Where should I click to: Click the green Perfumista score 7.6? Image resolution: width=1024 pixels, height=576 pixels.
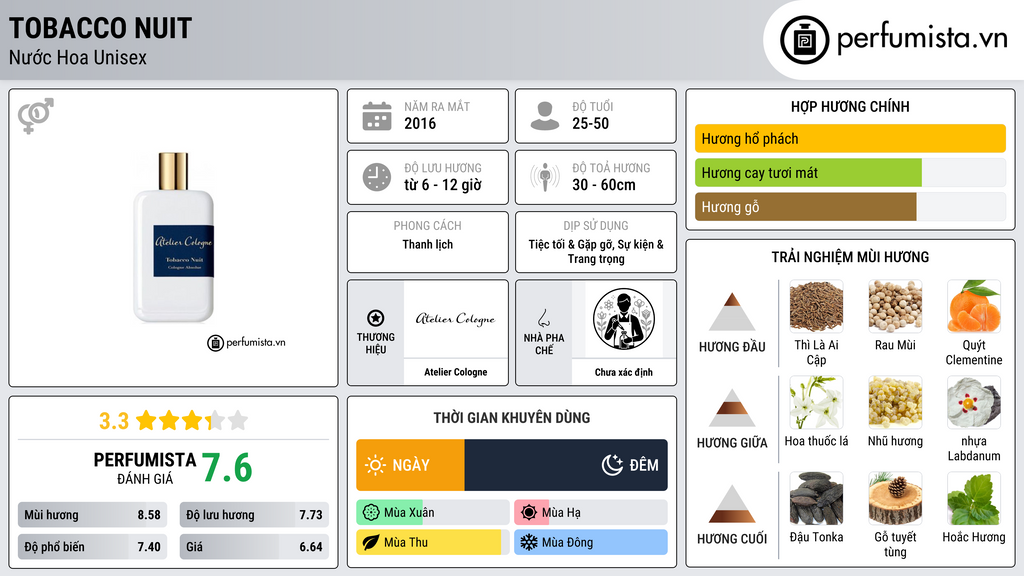click(x=227, y=468)
